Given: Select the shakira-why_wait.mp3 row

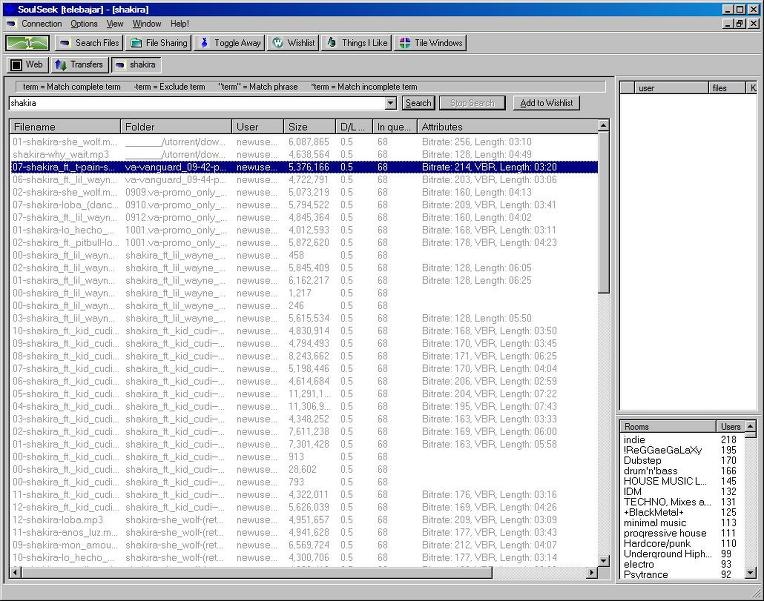Looking at the screenshot, I should click(304, 155).
